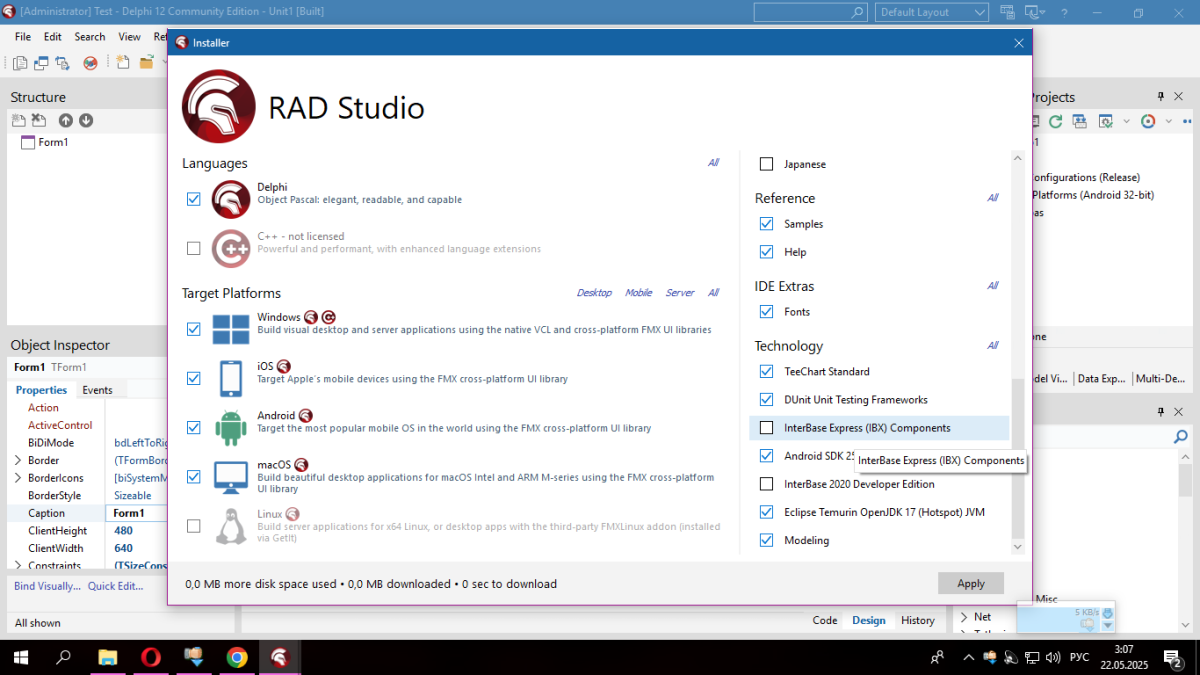Viewport: 1200px width, 675px height.
Task: Click the Windows platform logo icon
Action: 231,329
